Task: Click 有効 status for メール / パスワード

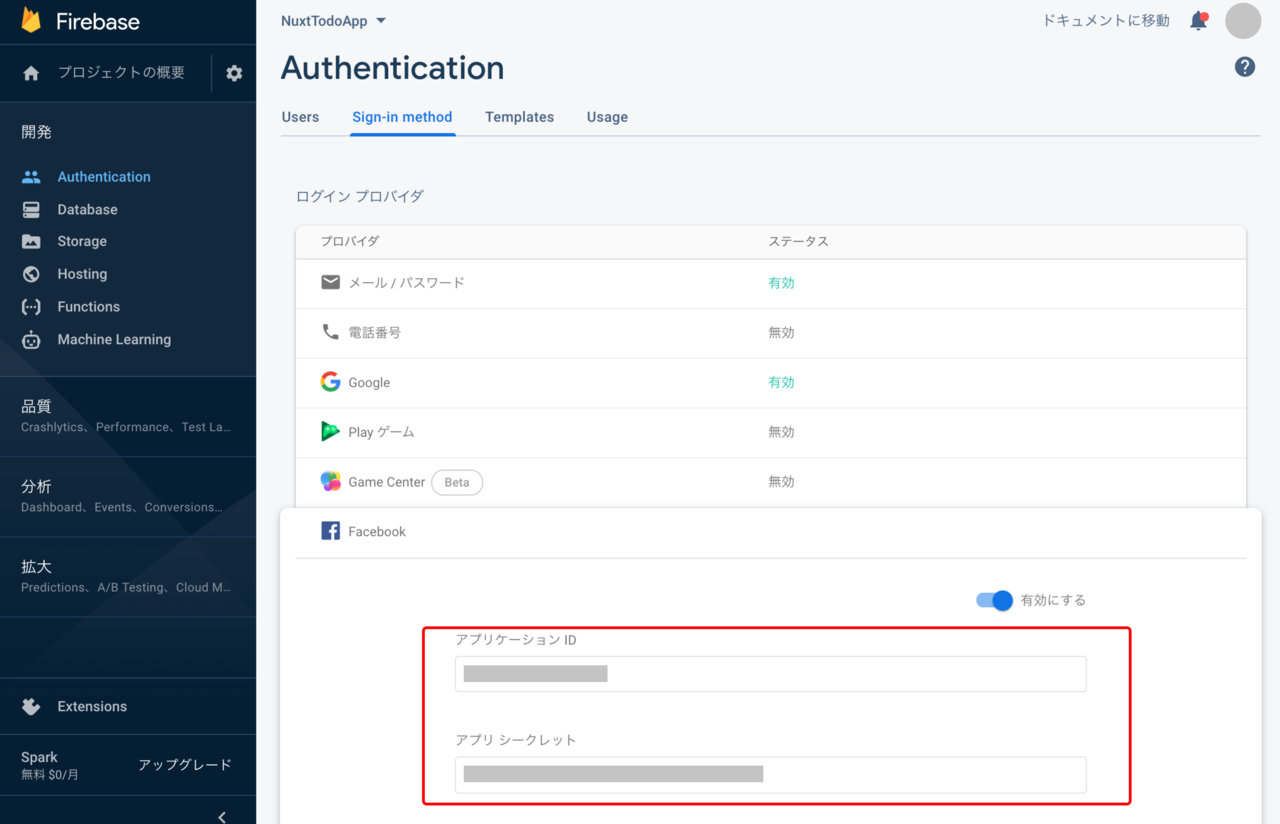Action: click(x=781, y=283)
